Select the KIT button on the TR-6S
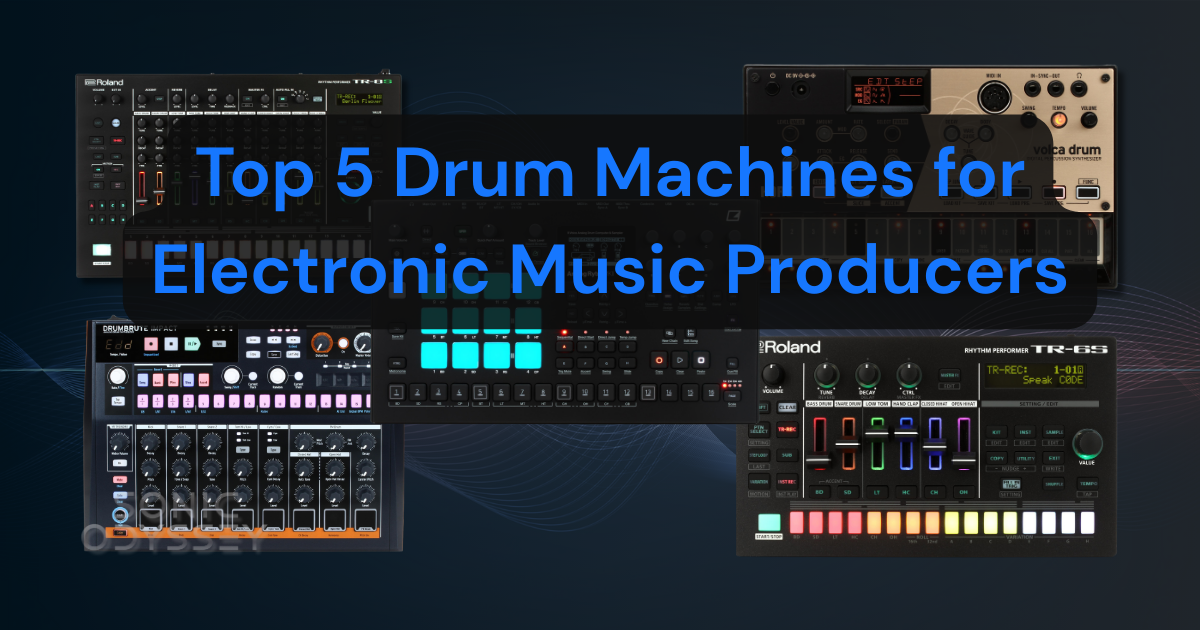Viewport: 1200px width, 630px height. tap(996, 432)
